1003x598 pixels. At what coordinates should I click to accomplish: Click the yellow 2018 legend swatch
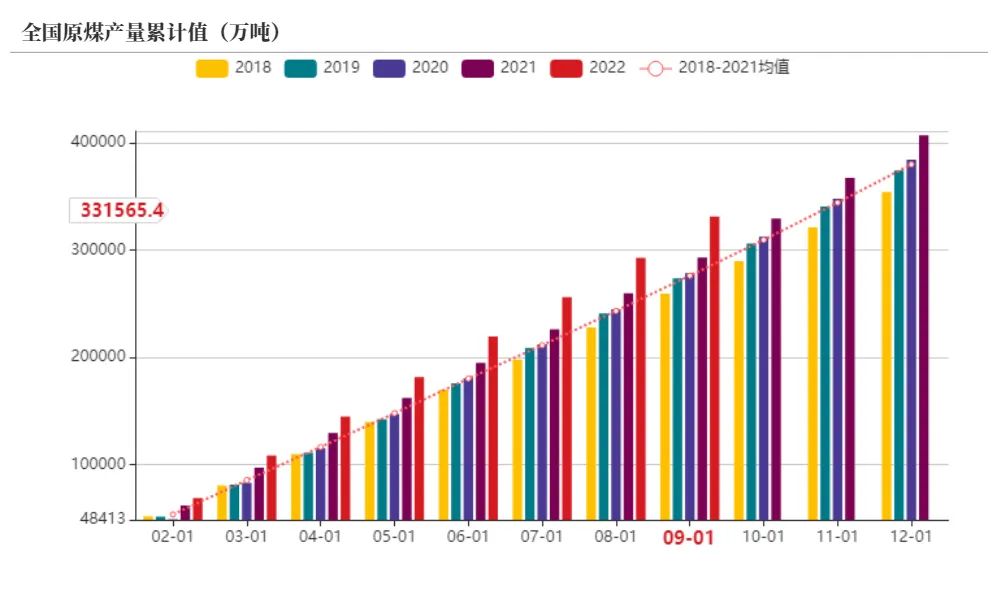click(x=212, y=67)
